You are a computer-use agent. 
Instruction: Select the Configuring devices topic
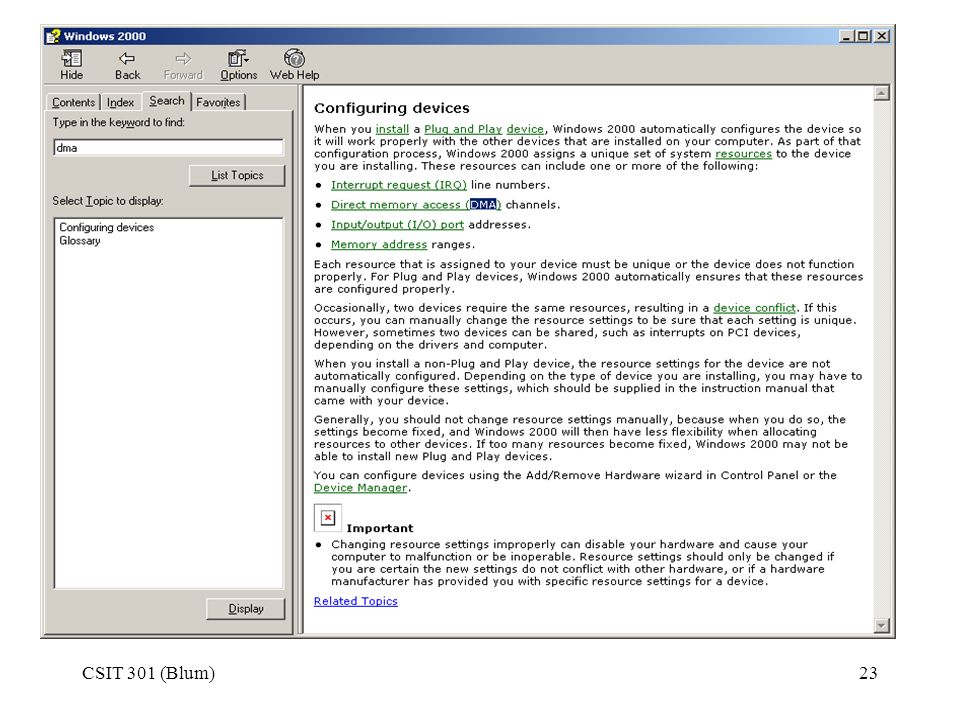pos(107,227)
